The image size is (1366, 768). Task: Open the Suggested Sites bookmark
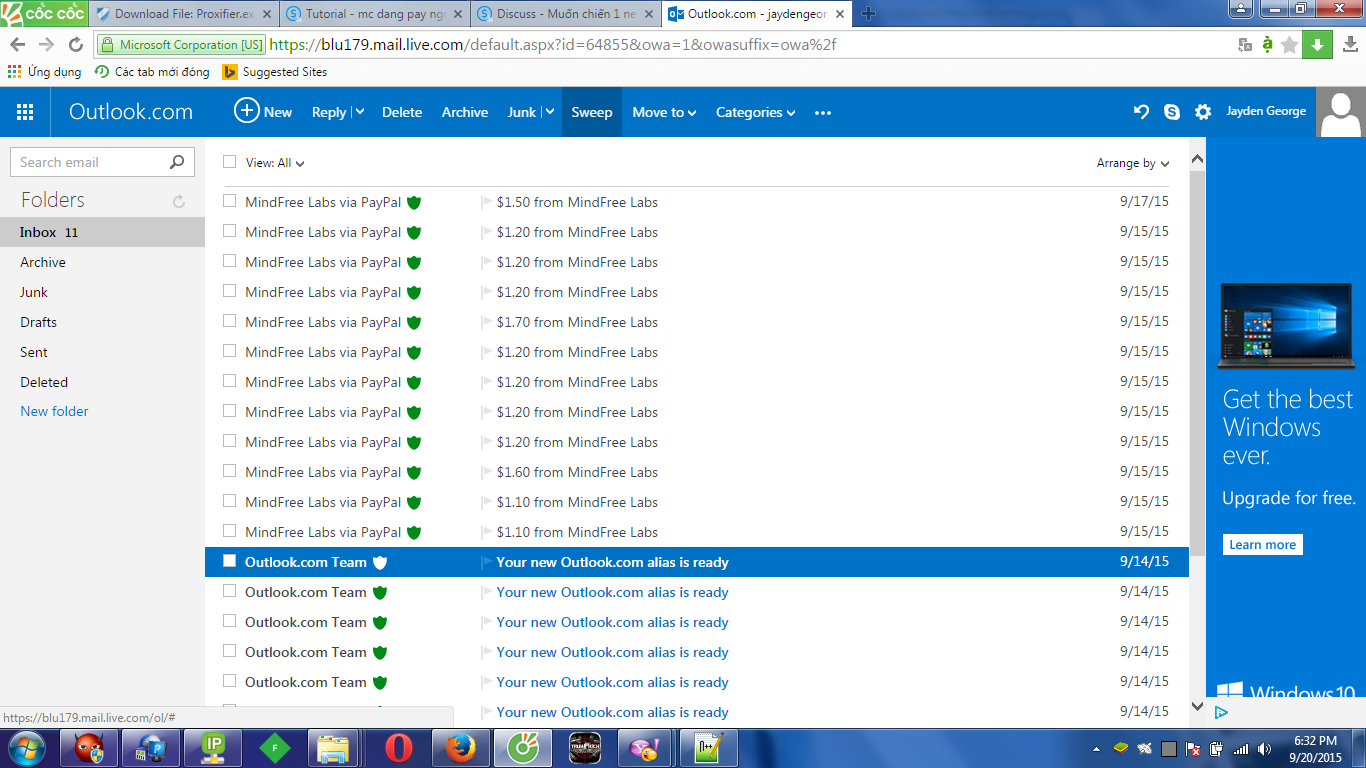[274, 72]
